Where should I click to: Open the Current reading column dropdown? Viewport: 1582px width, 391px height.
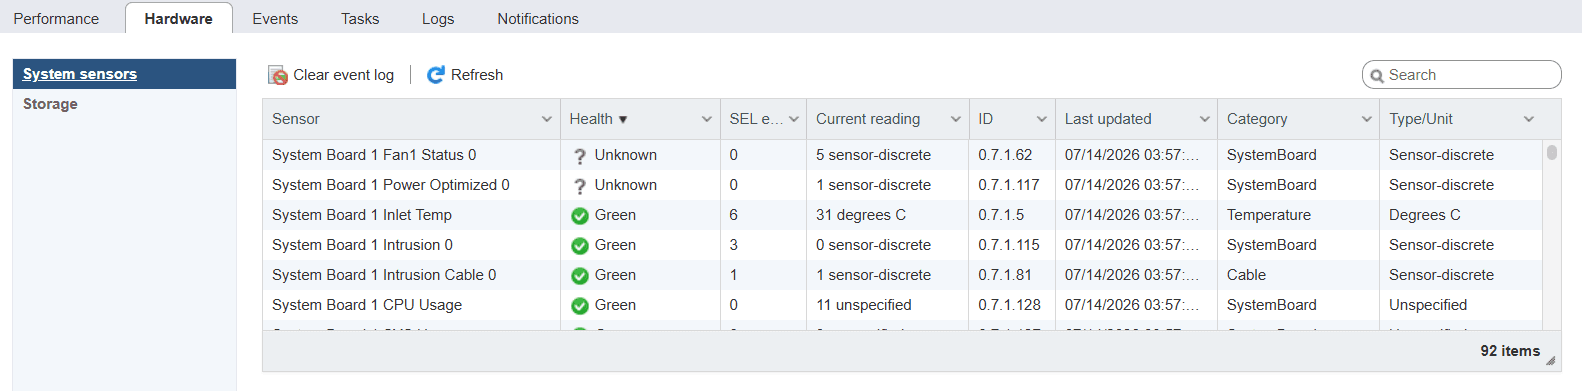pyautogui.click(x=956, y=119)
